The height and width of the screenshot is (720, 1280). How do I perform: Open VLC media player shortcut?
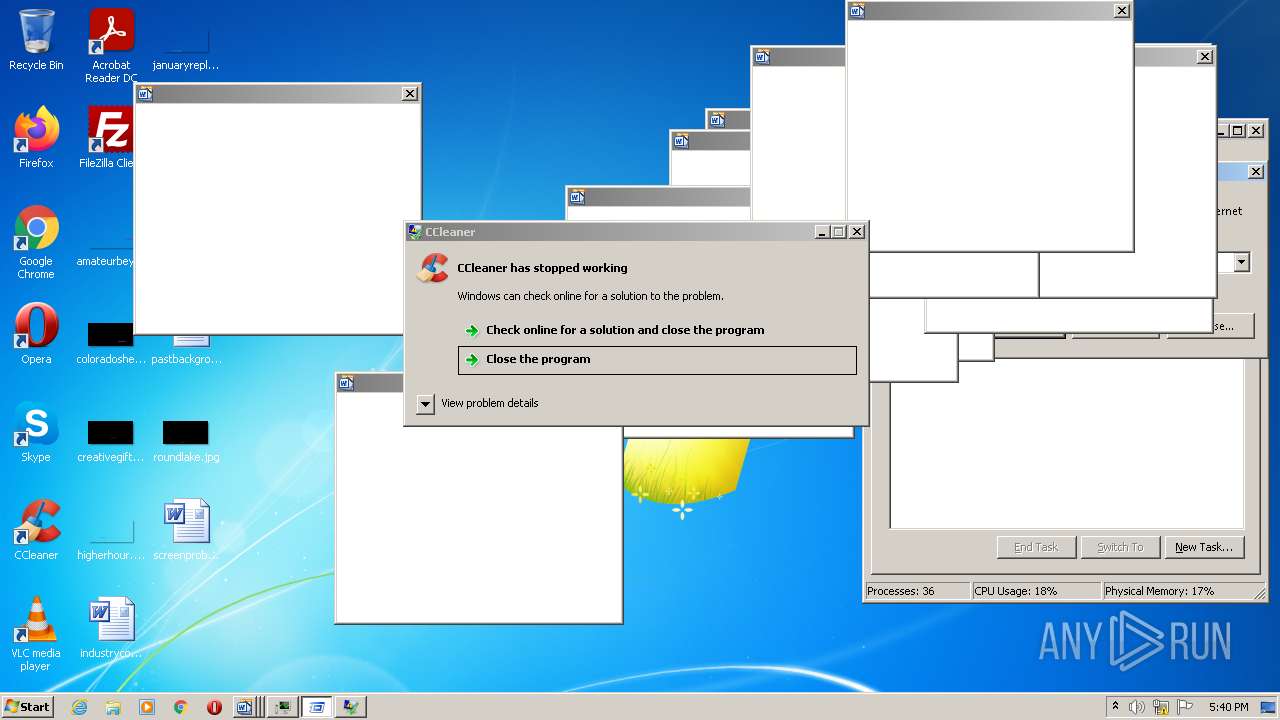(36, 634)
